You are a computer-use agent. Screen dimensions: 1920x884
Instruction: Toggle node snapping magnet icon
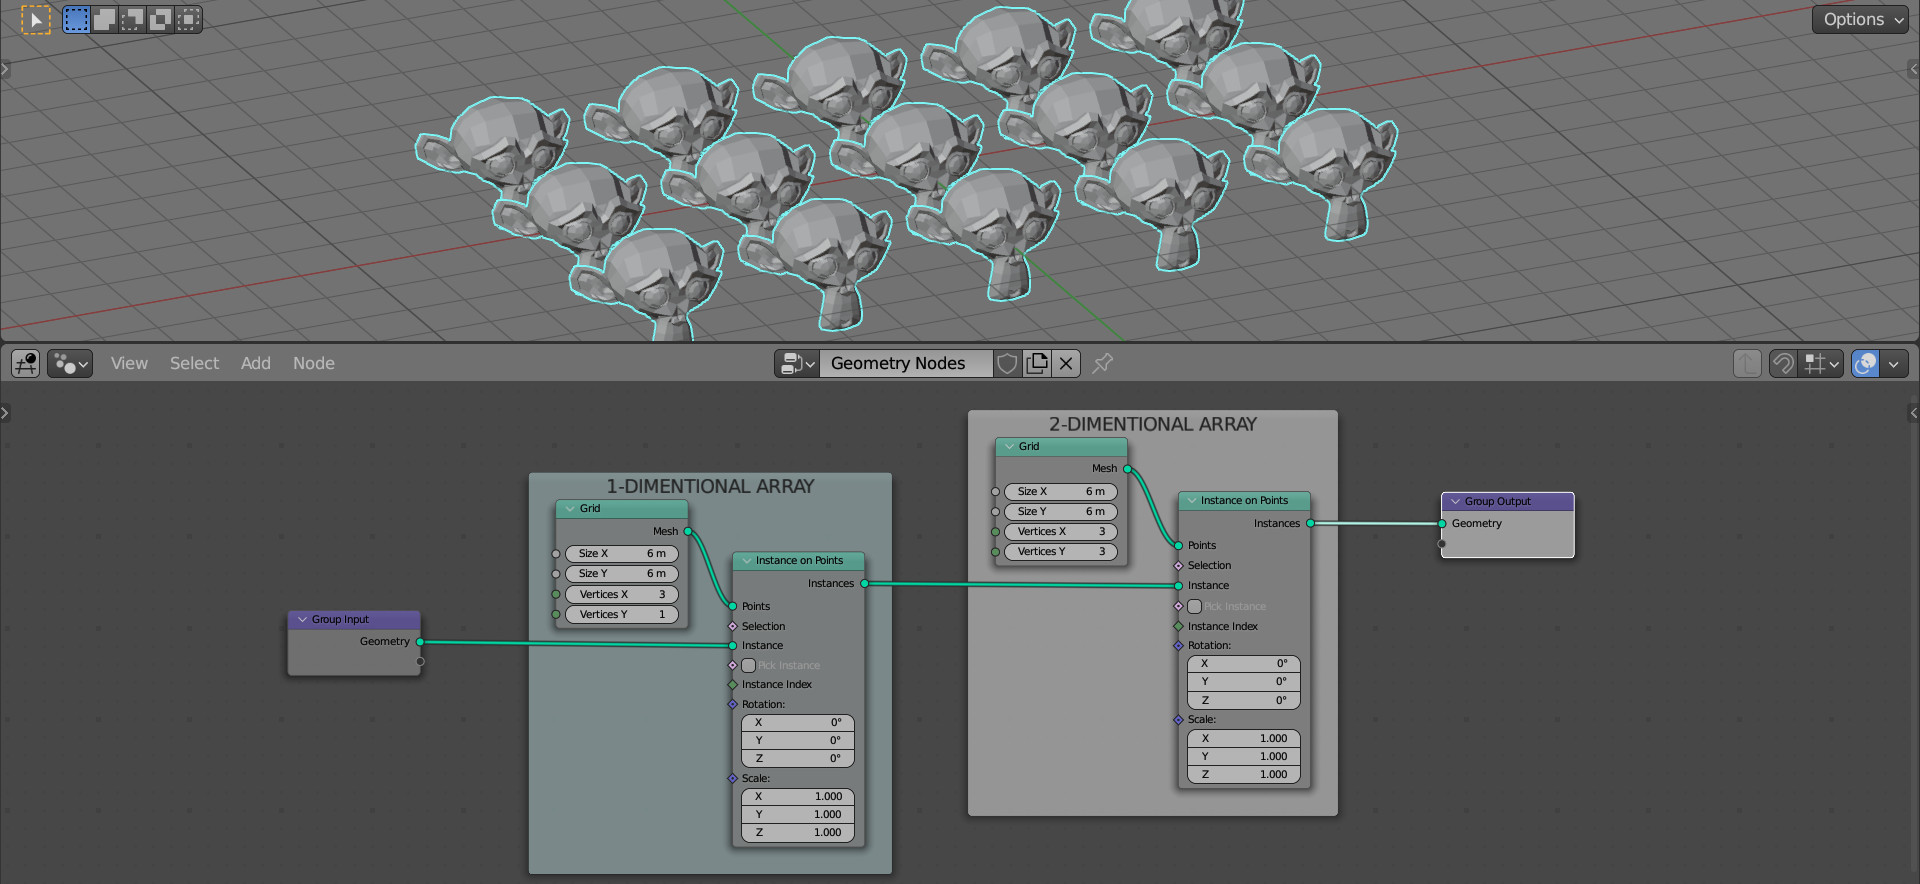[1783, 363]
